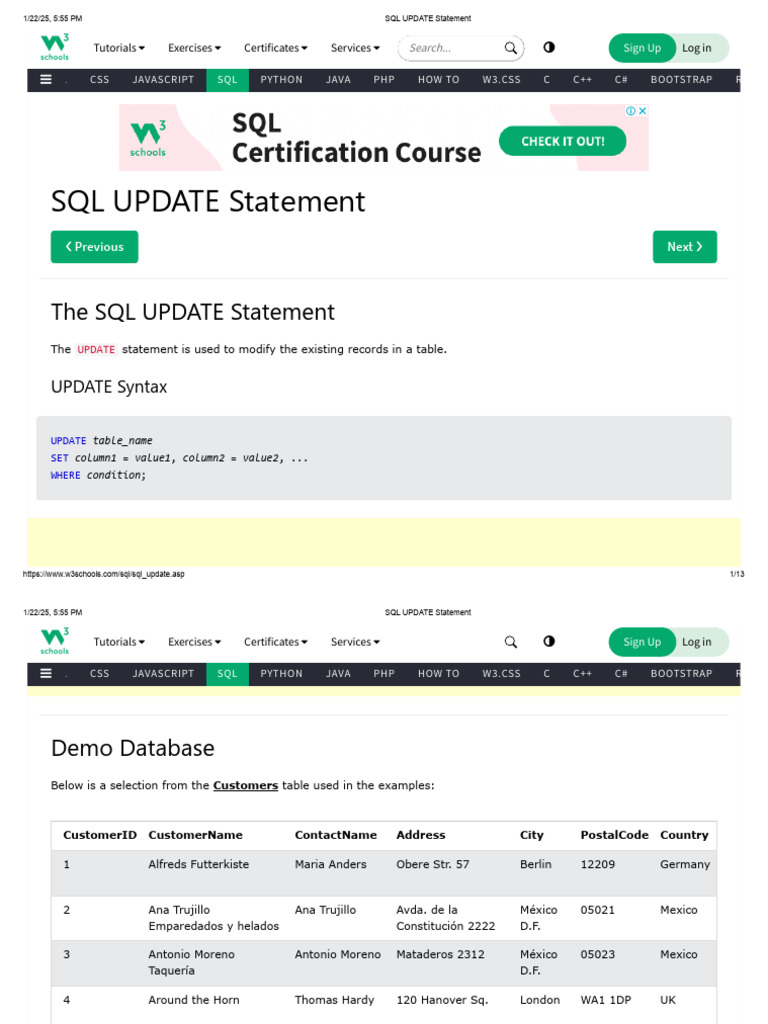Select C# in the first page navbar
The height and width of the screenshot is (1024, 768).
(621, 80)
